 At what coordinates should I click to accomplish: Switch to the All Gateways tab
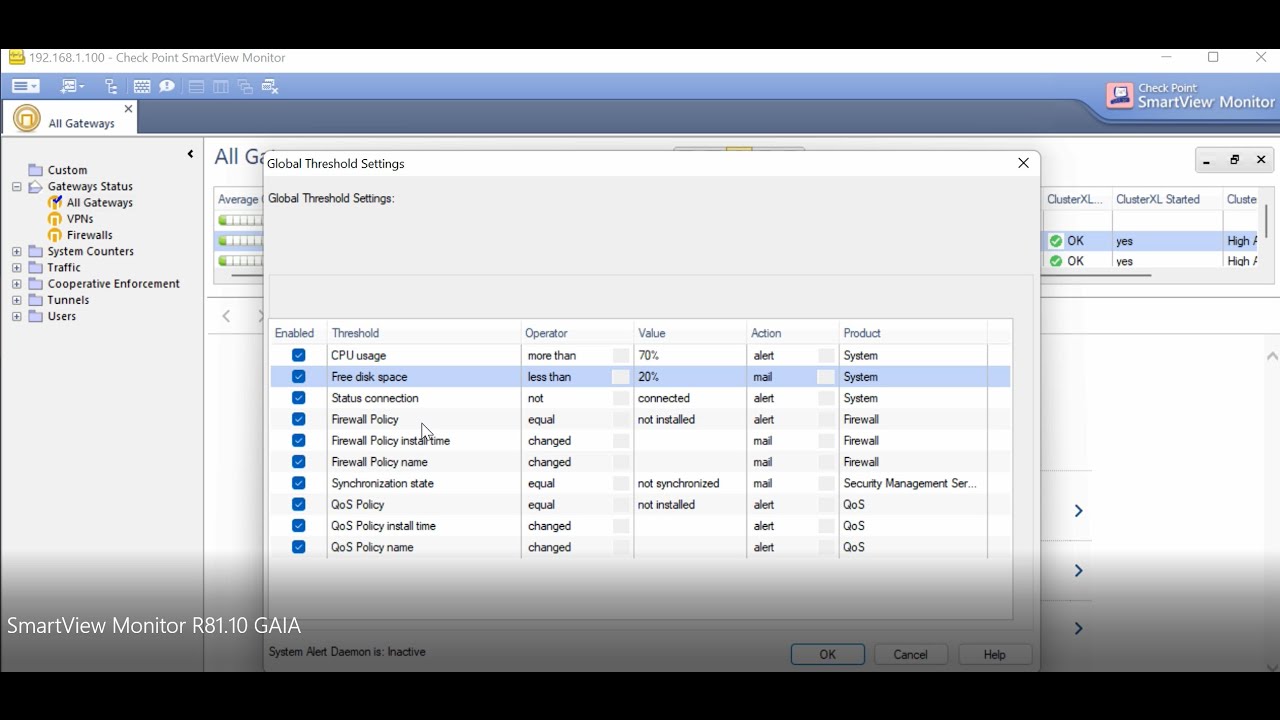(x=69, y=118)
